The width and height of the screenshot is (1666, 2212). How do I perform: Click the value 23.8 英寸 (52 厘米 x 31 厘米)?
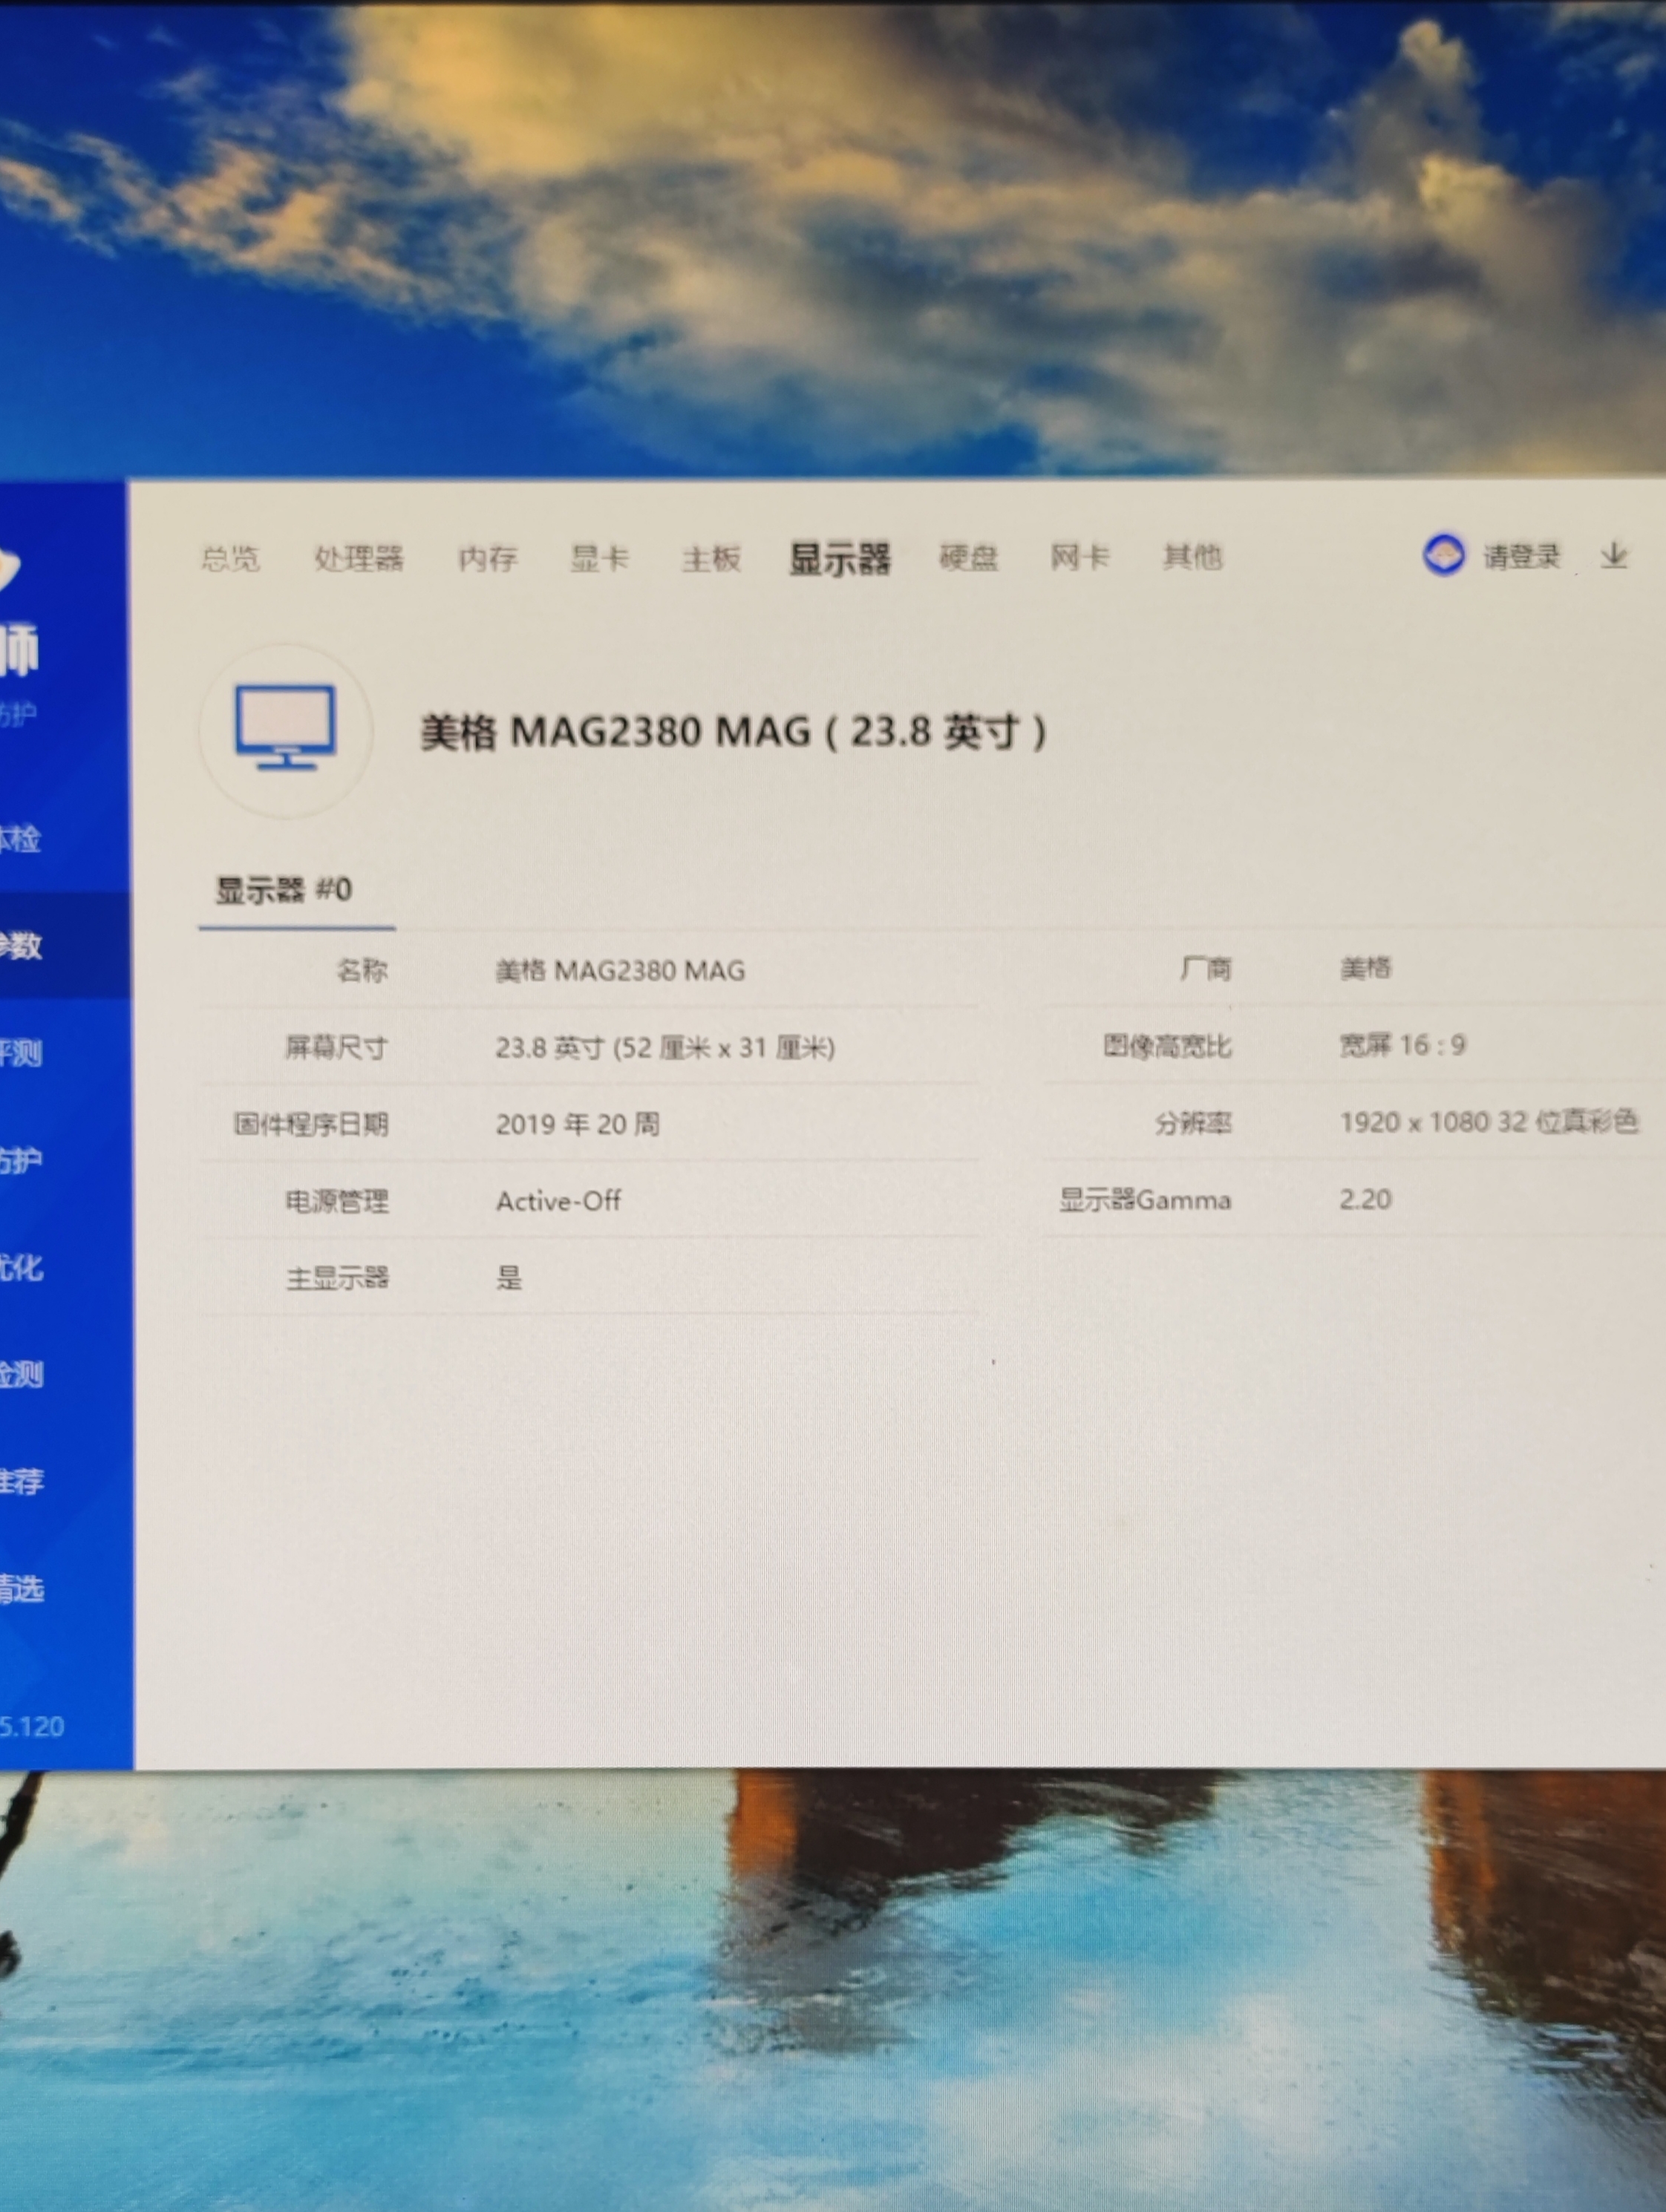[665, 1047]
